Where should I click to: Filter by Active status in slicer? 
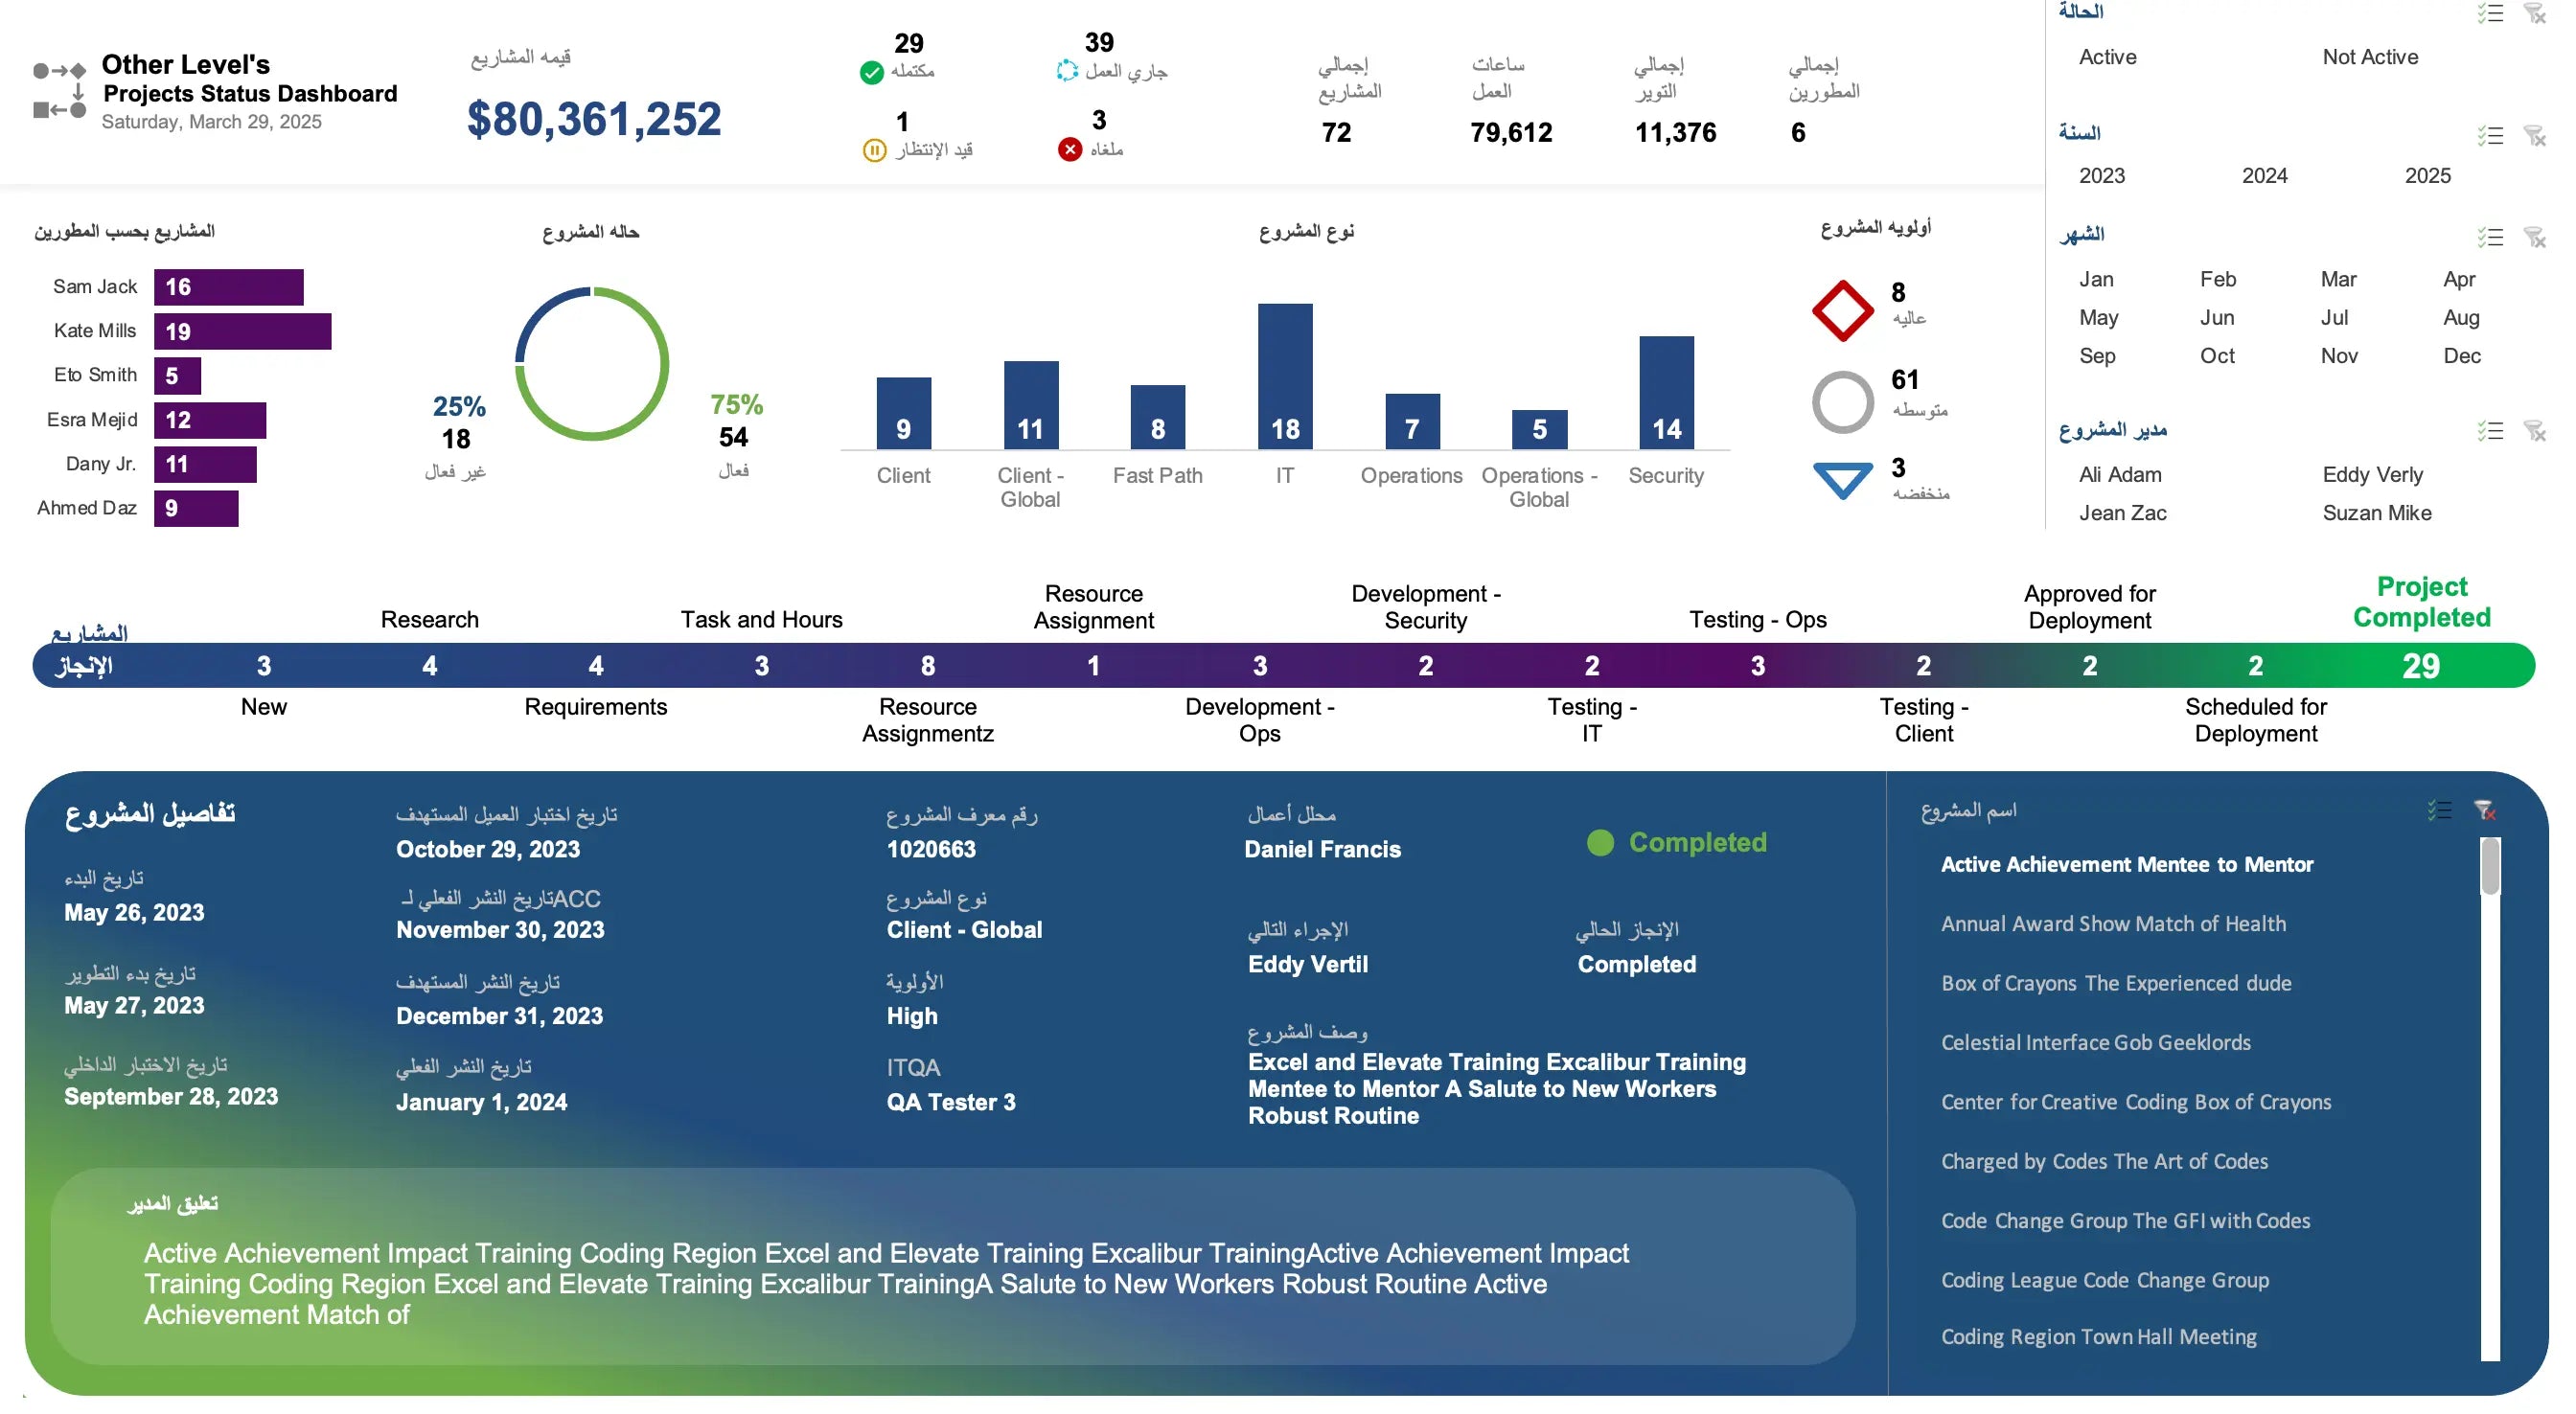[2107, 57]
